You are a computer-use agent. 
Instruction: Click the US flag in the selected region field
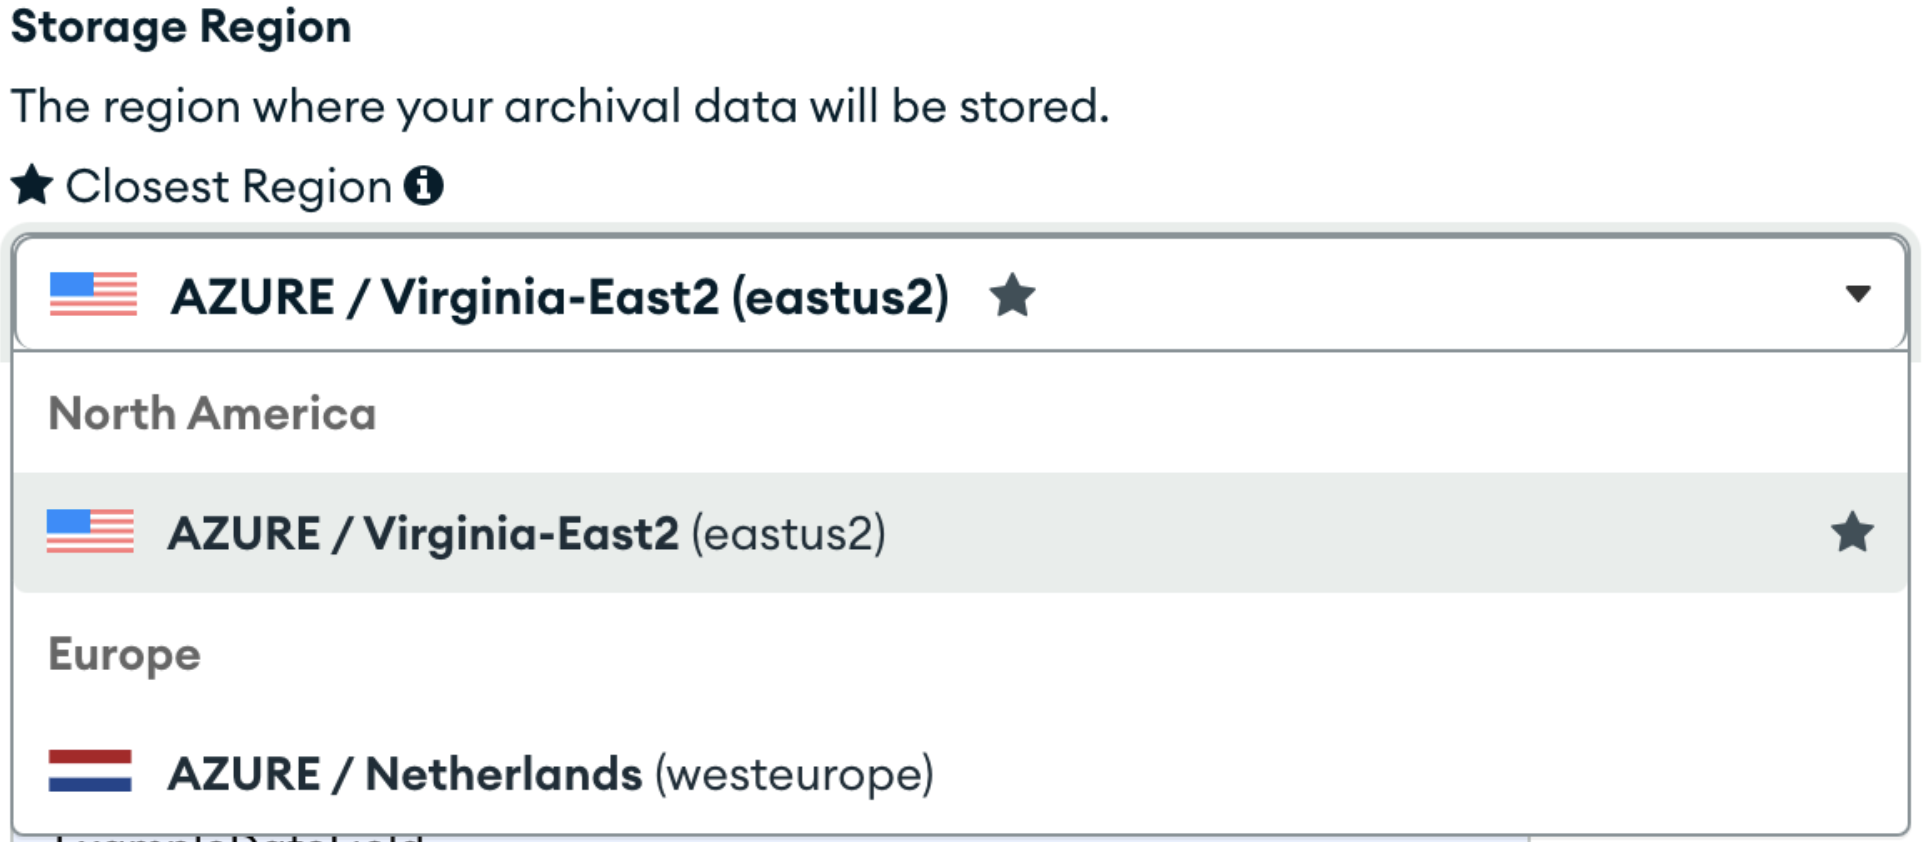(93, 294)
